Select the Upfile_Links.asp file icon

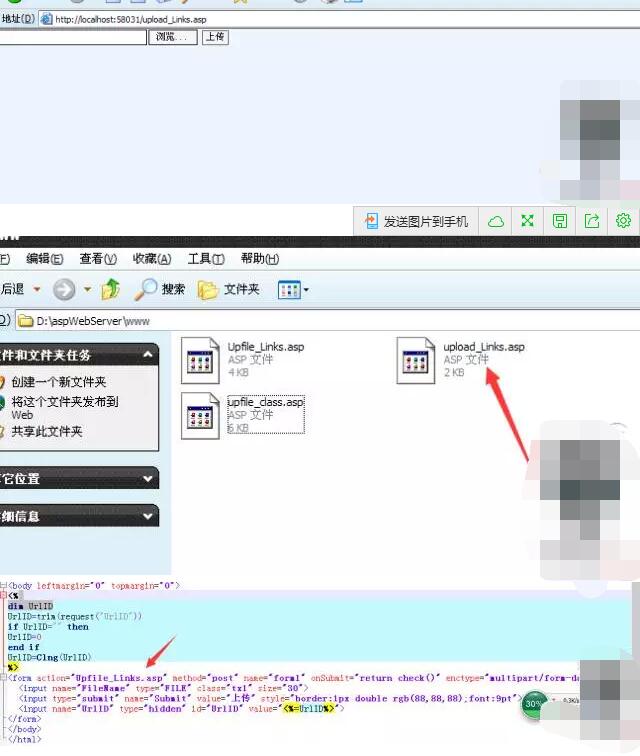200,361
